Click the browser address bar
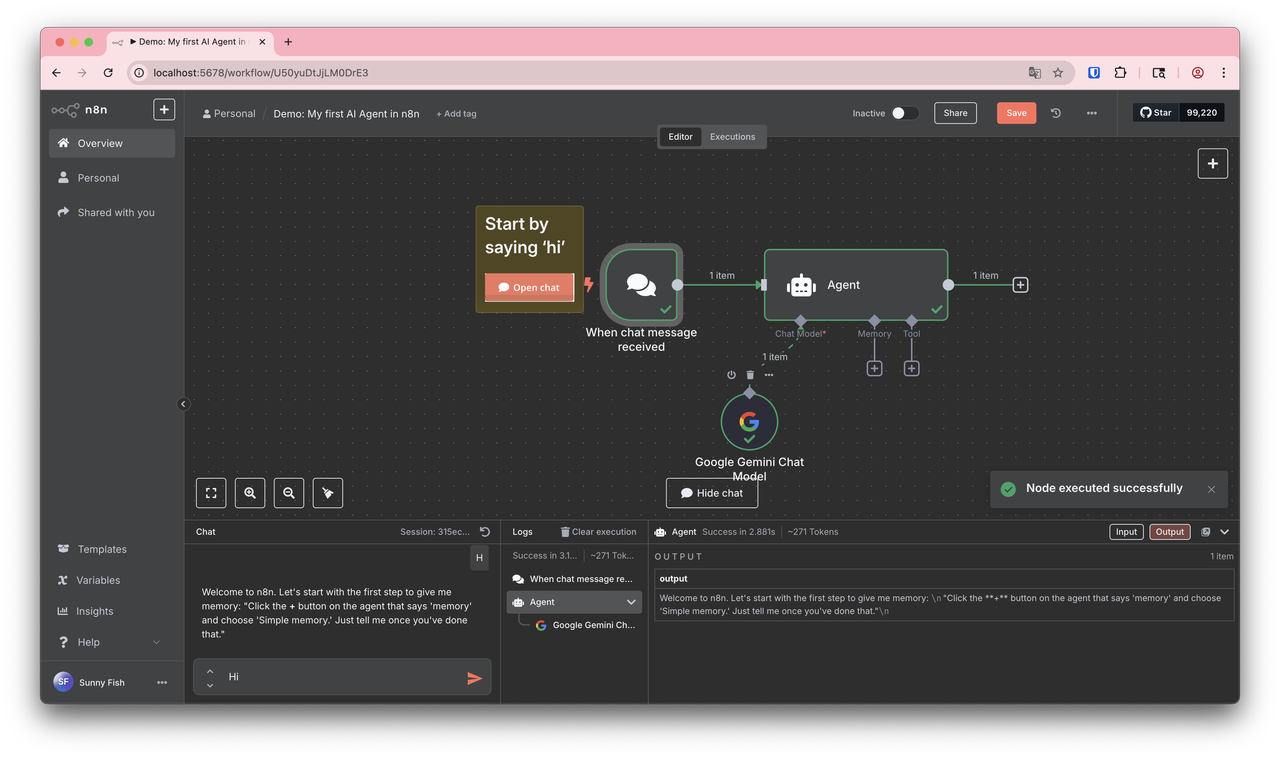 coord(600,73)
